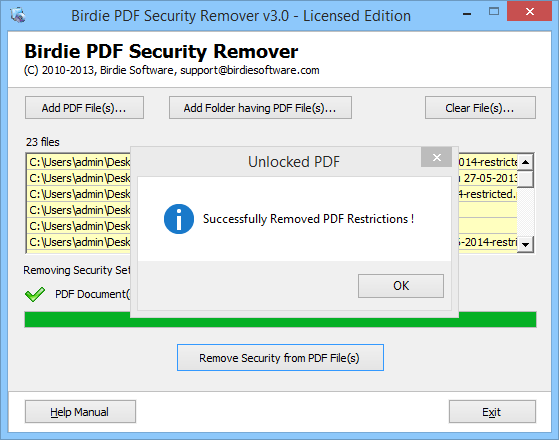Viewport: 559px width, 440px height.
Task: Exit the application
Action: [492, 412]
